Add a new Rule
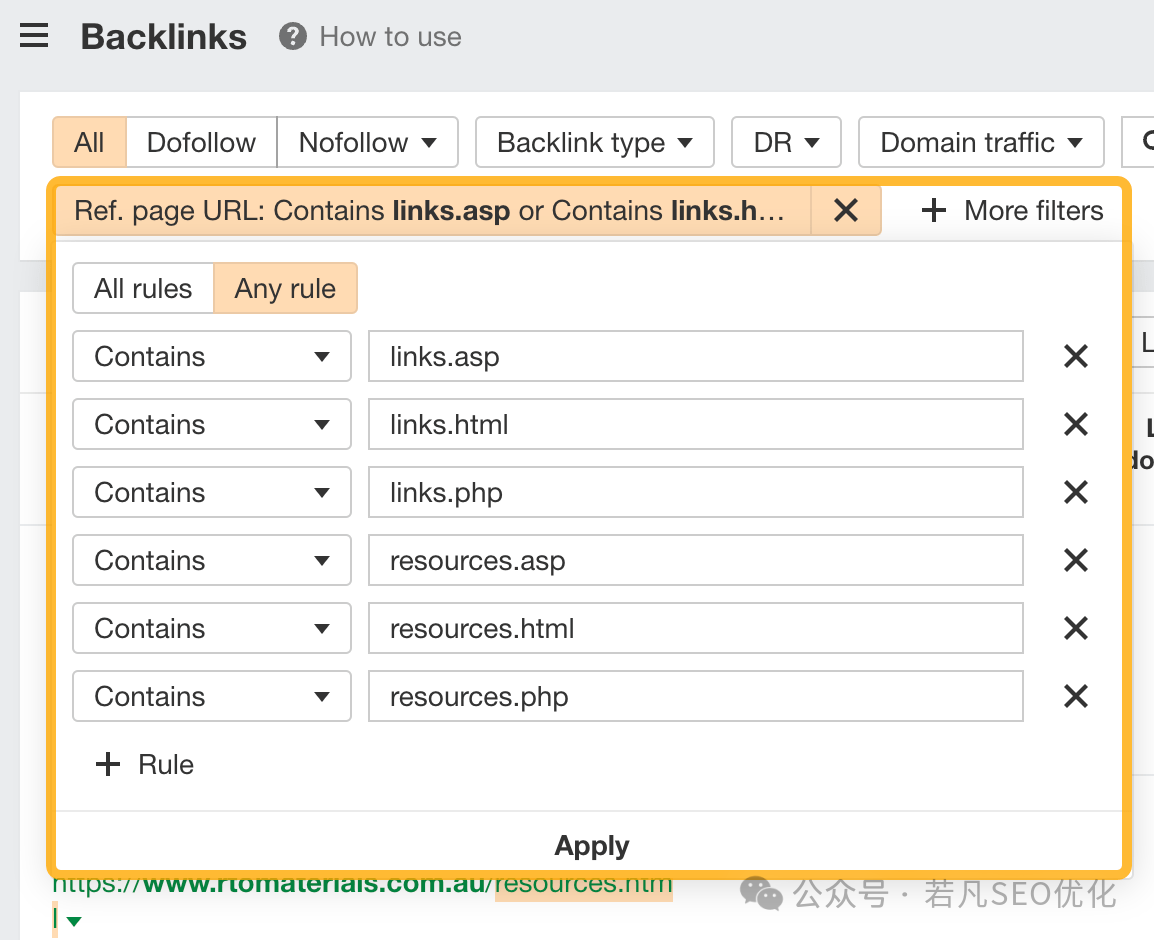The width and height of the screenshot is (1154, 940). click(x=145, y=764)
